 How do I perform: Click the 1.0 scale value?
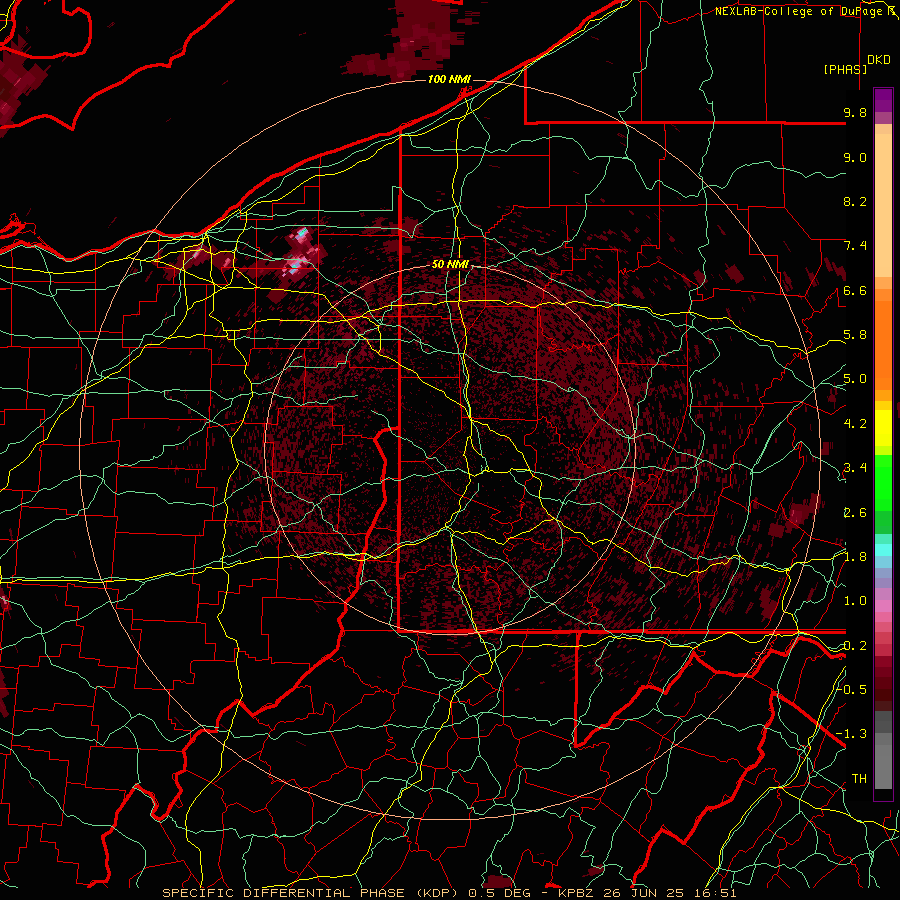pos(855,601)
